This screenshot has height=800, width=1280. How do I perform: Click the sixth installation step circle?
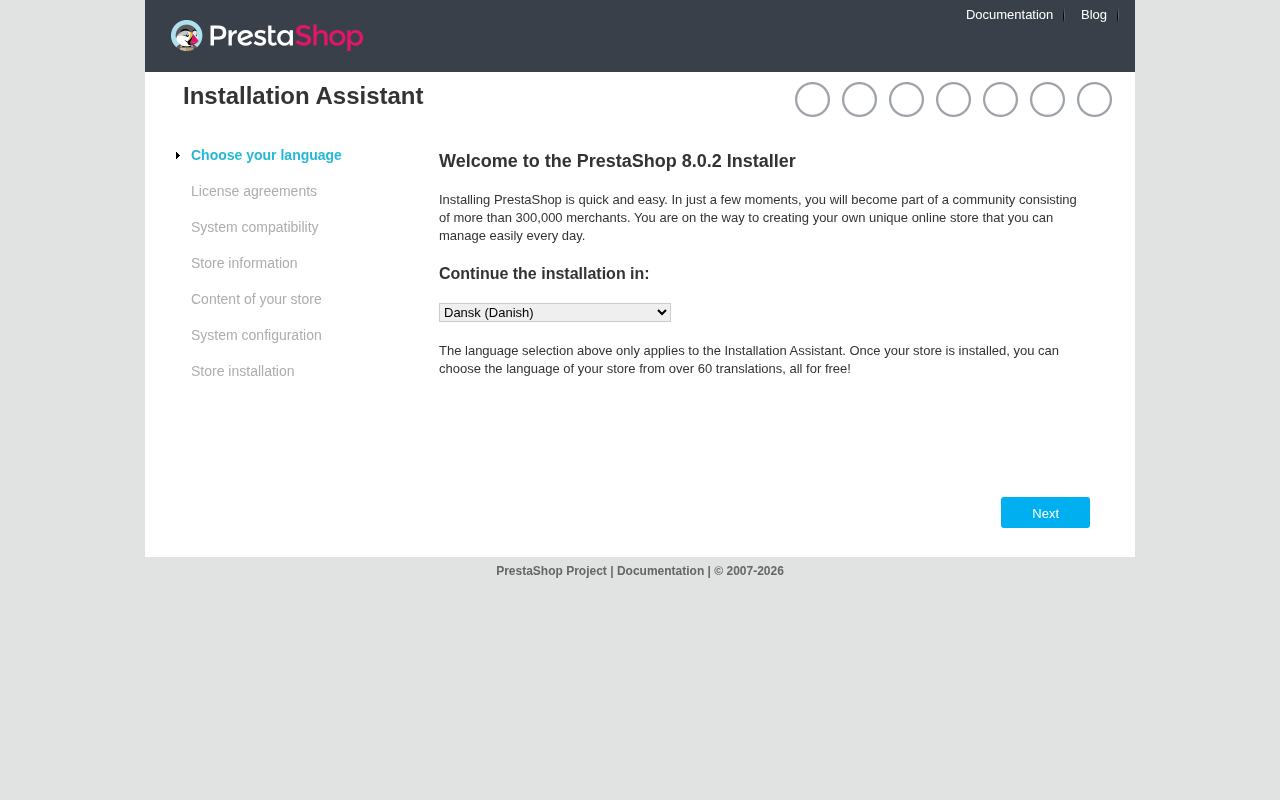[1047, 100]
